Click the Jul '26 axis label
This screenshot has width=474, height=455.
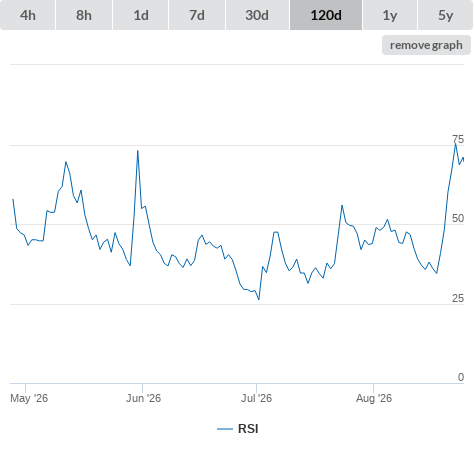tap(256, 398)
